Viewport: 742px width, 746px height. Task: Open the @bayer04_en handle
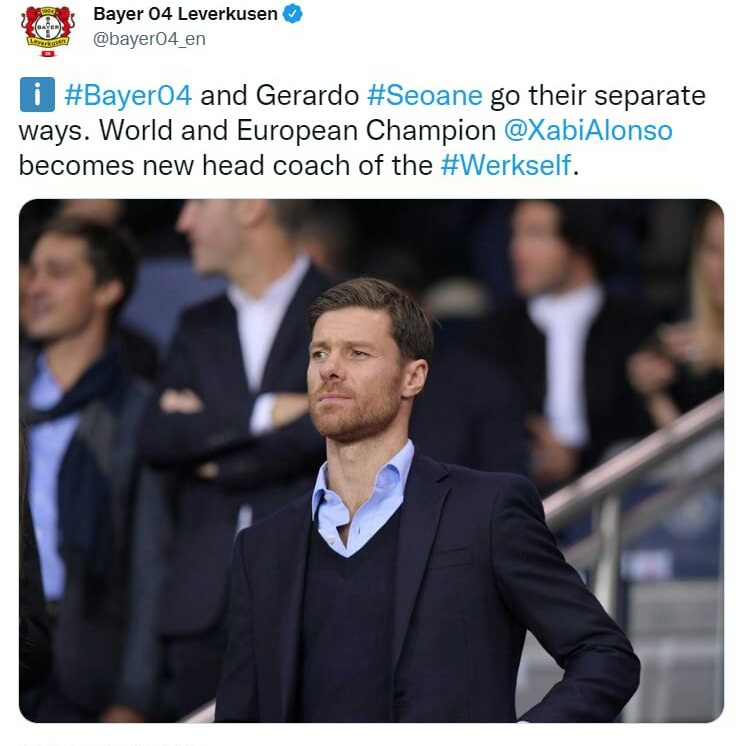[149, 39]
